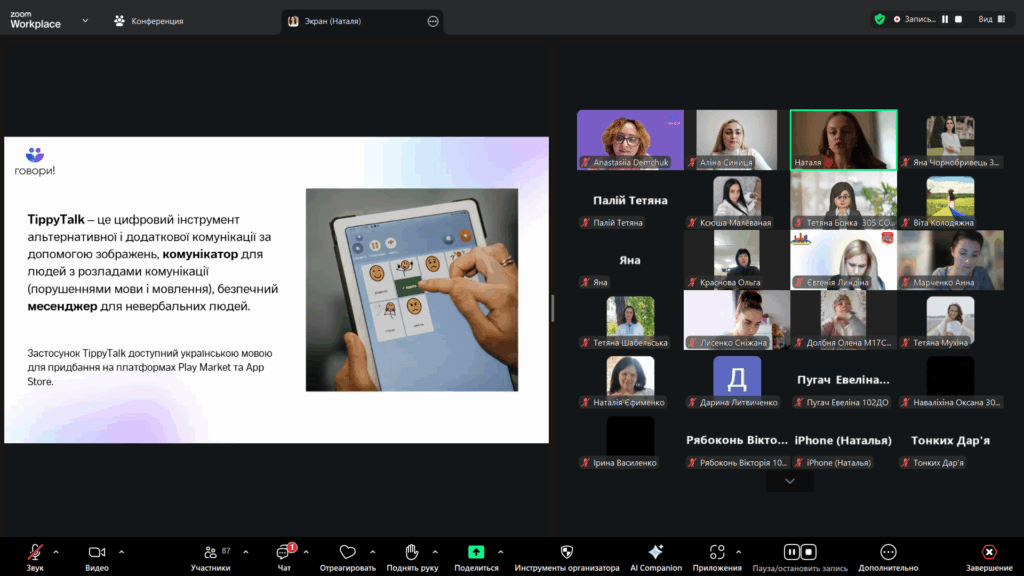Open the Zoom Workplace dropdown chevron

pos(85,20)
